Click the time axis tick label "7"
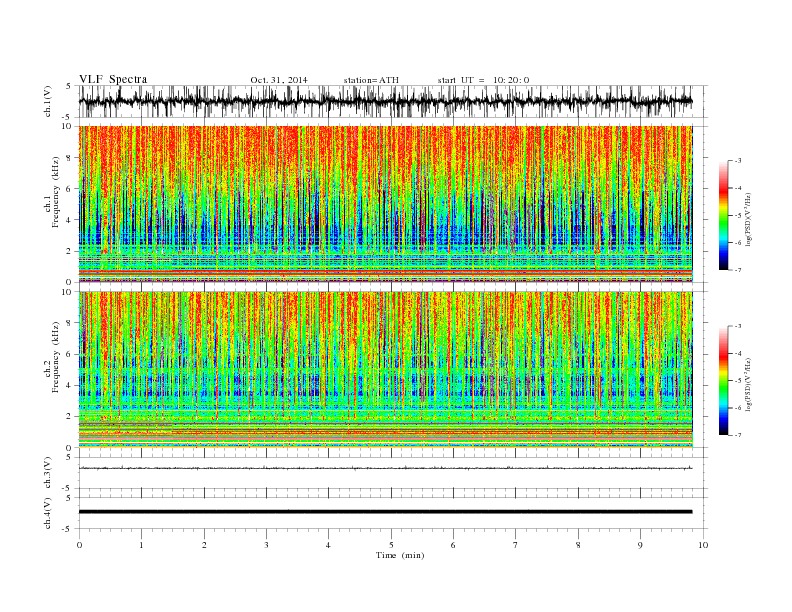The image size is (792, 612). coord(516,545)
